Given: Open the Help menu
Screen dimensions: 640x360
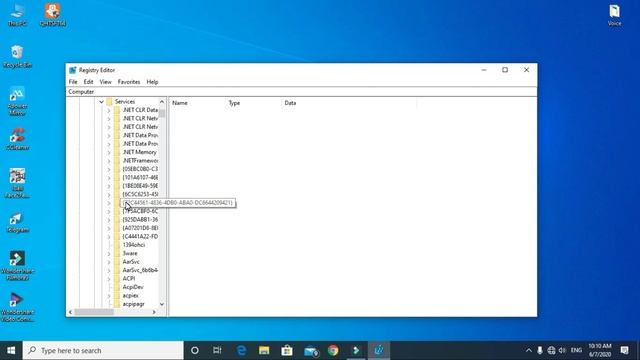Looking at the screenshot, I should click(x=152, y=82).
